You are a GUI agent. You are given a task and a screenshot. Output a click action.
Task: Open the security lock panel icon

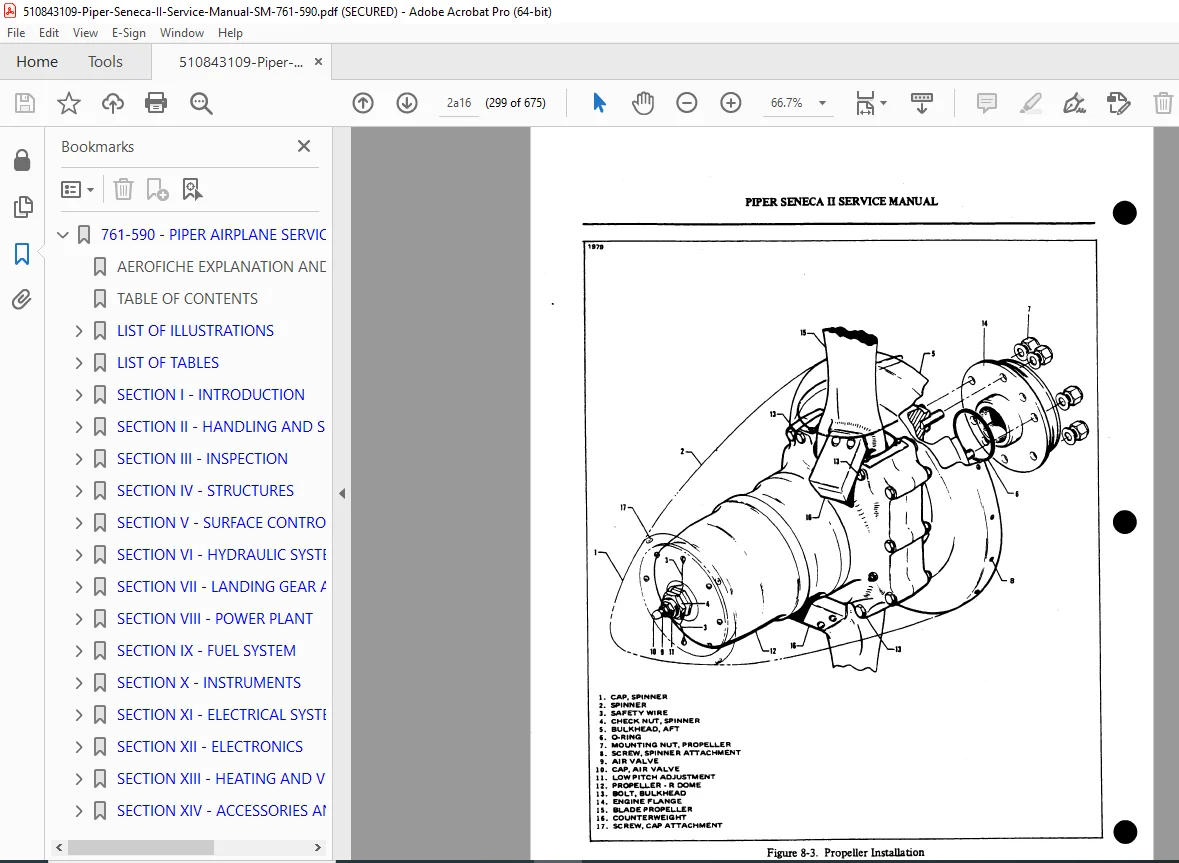pyautogui.click(x=22, y=160)
